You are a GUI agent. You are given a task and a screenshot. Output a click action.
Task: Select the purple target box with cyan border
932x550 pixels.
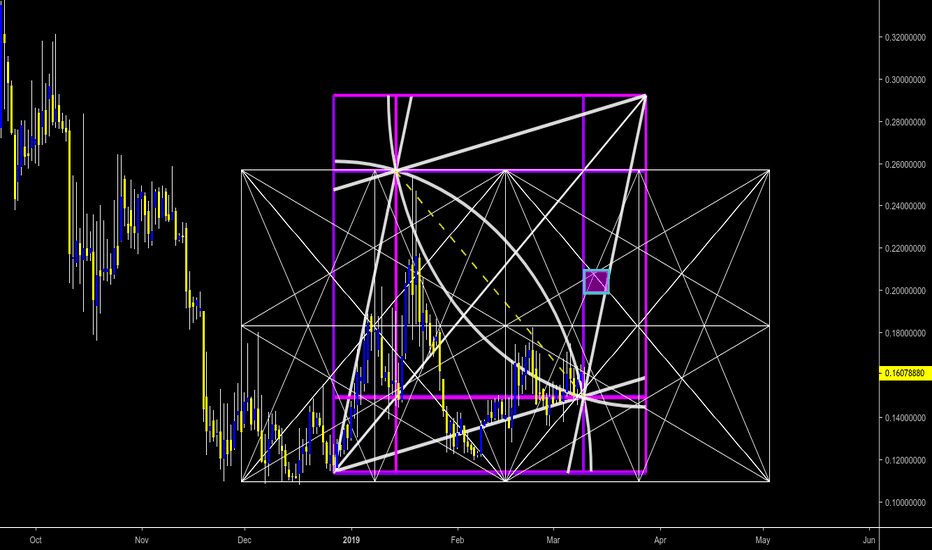pos(596,282)
